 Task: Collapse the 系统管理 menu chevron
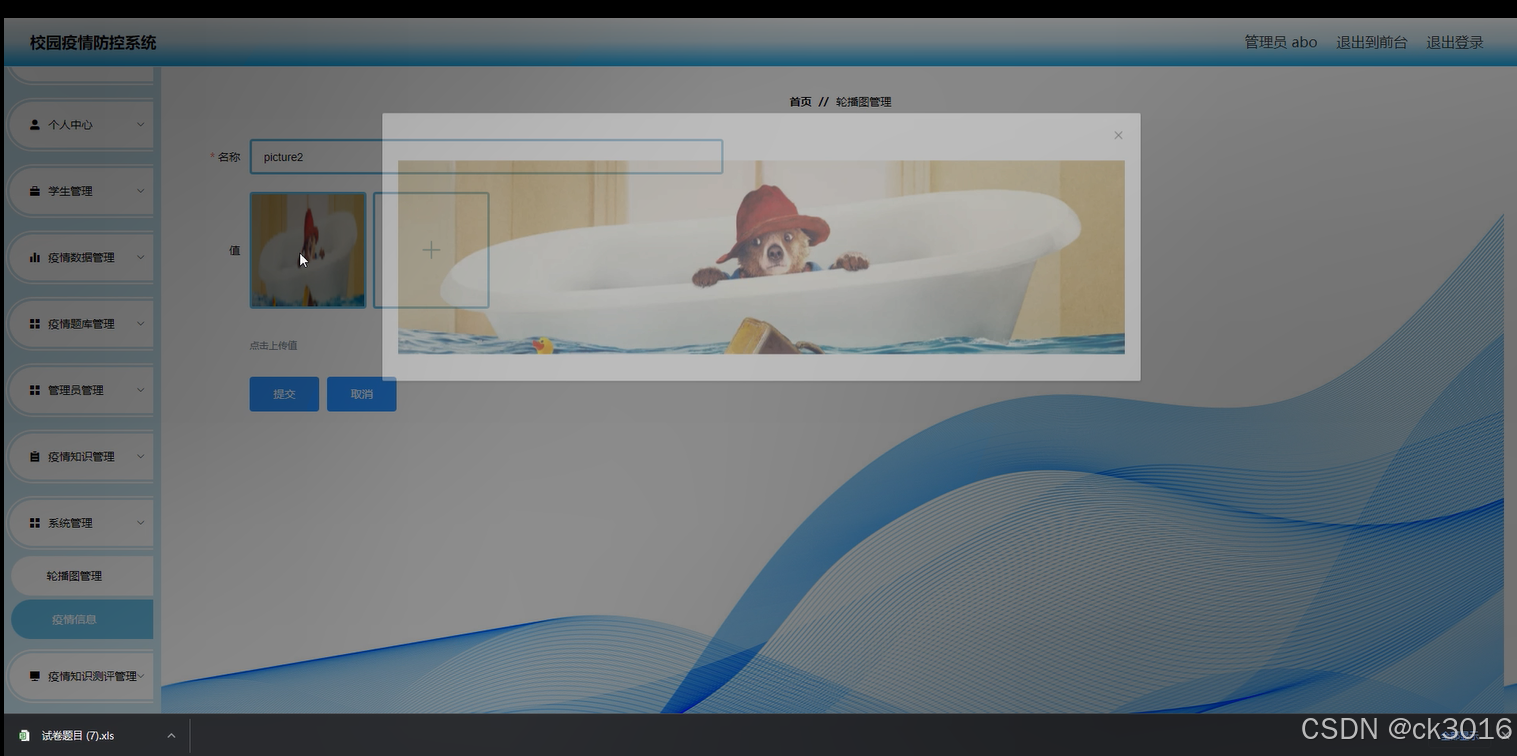click(x=140, y=523)
